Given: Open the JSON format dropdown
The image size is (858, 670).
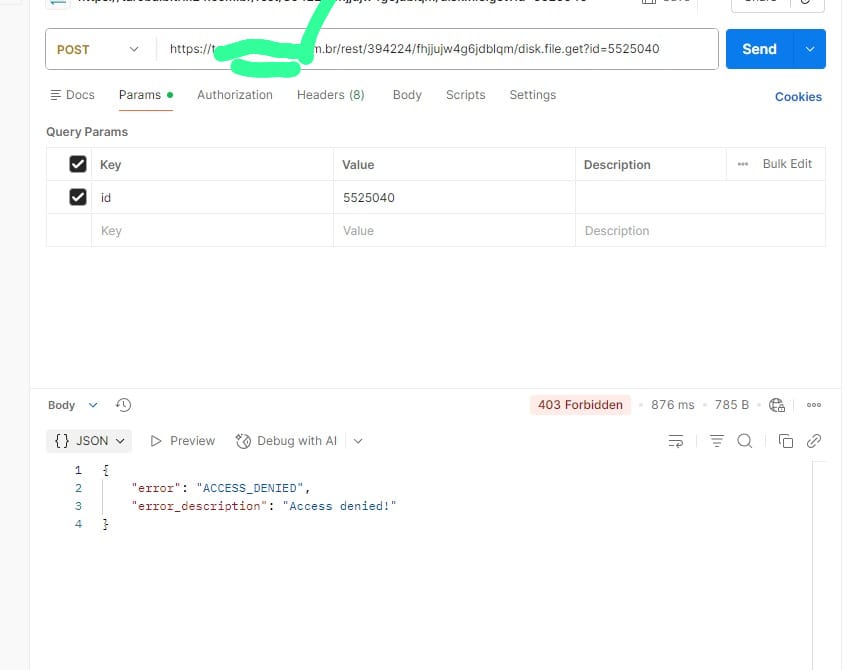Looking at the screenshot, I should [90, 441].
